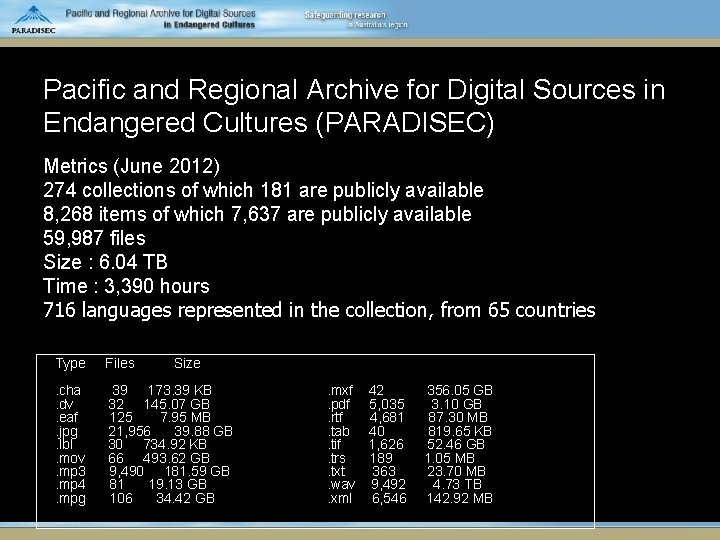The height and width of the screenshot is (540, 720).
Task: Select the '.jpg' file type entry
Action: pyautogui.click(x=67, y=432)
